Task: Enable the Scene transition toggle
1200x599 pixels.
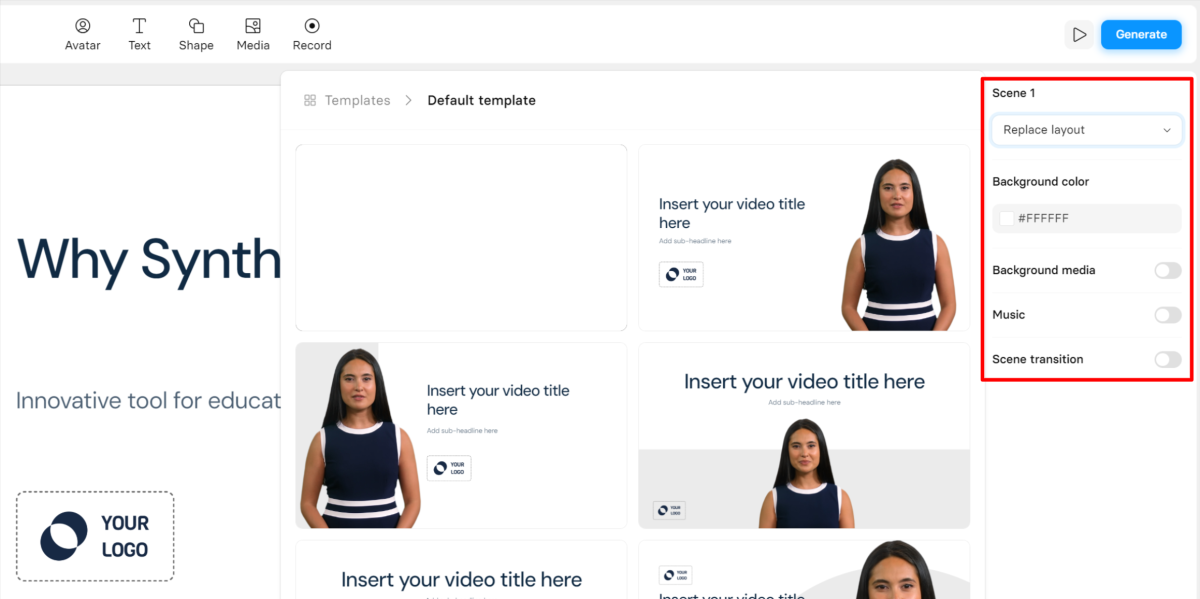Action: 1167,359
